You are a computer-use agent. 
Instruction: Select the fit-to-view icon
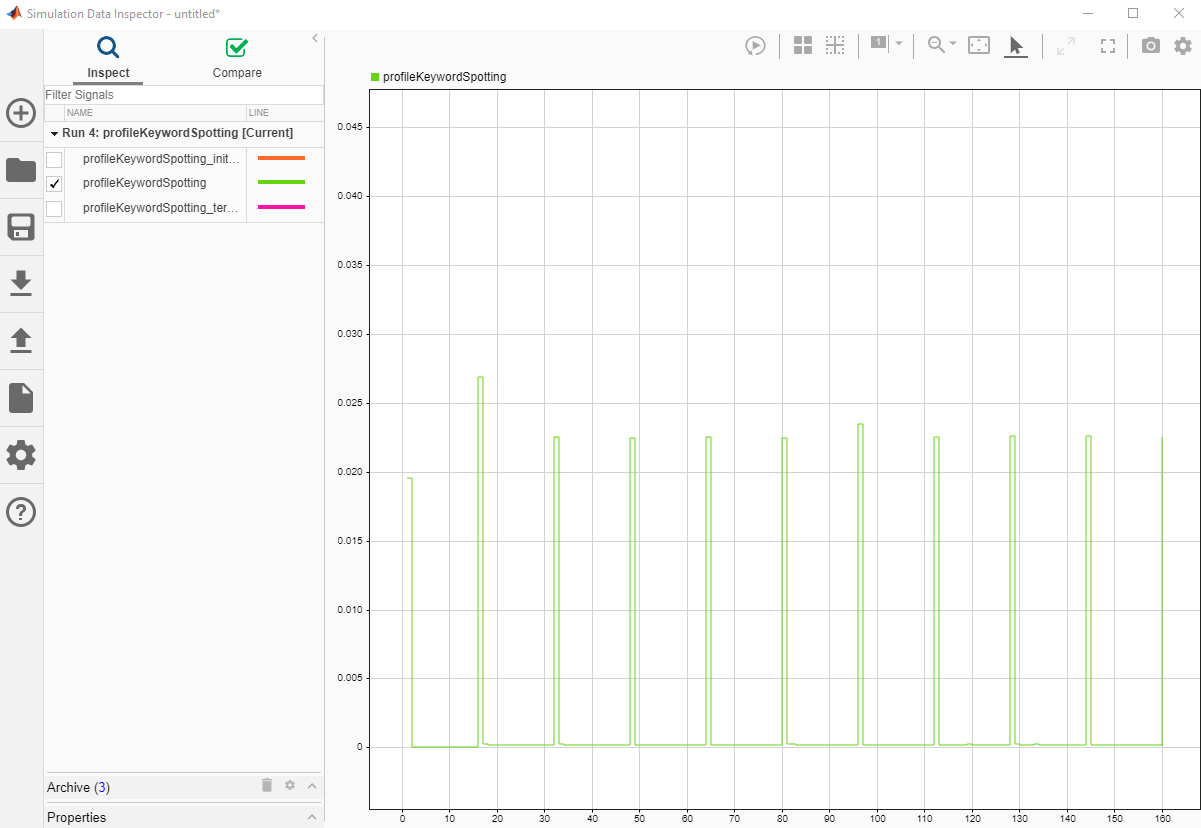coord(979,45)
